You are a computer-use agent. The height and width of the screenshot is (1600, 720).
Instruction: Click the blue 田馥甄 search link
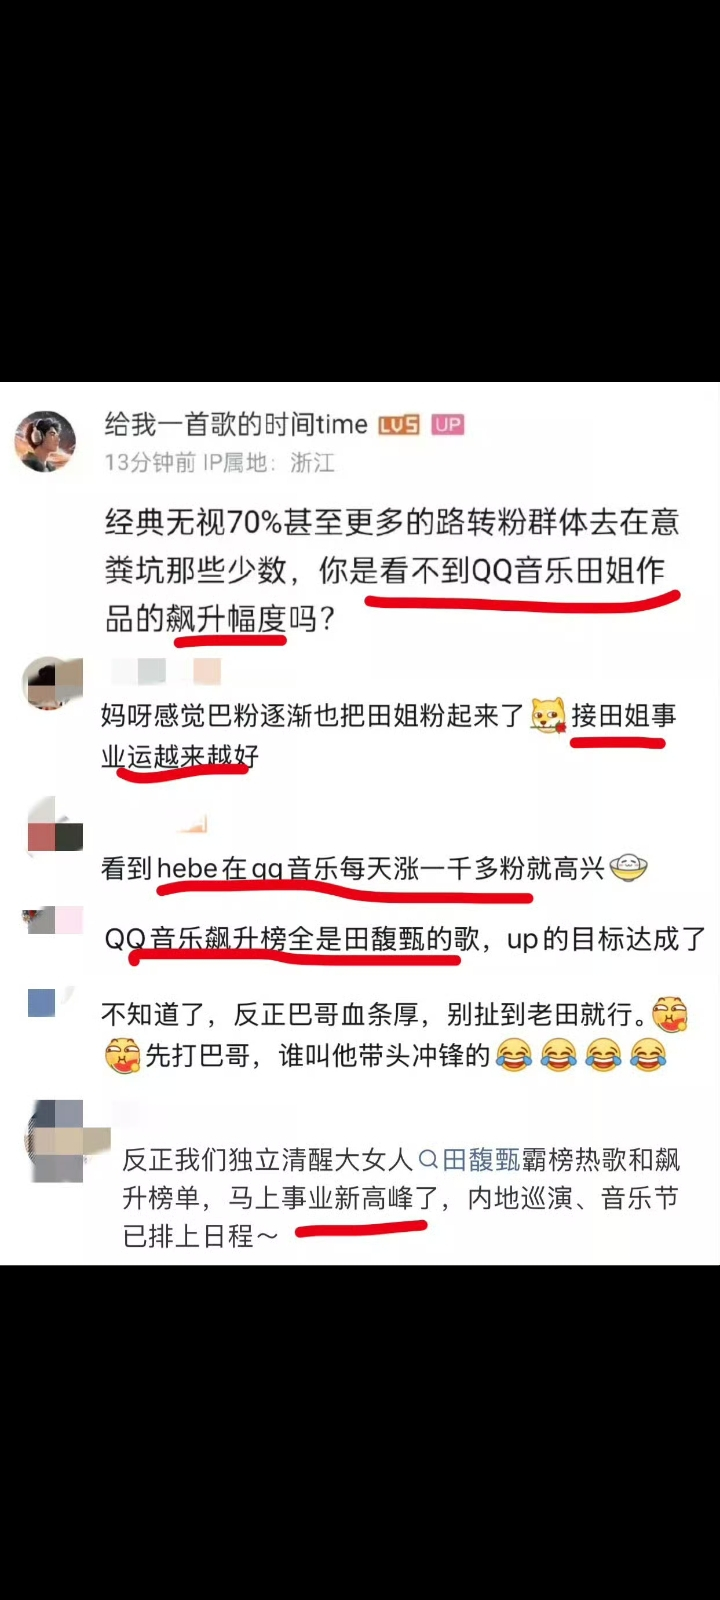(x=481, y=1159)
